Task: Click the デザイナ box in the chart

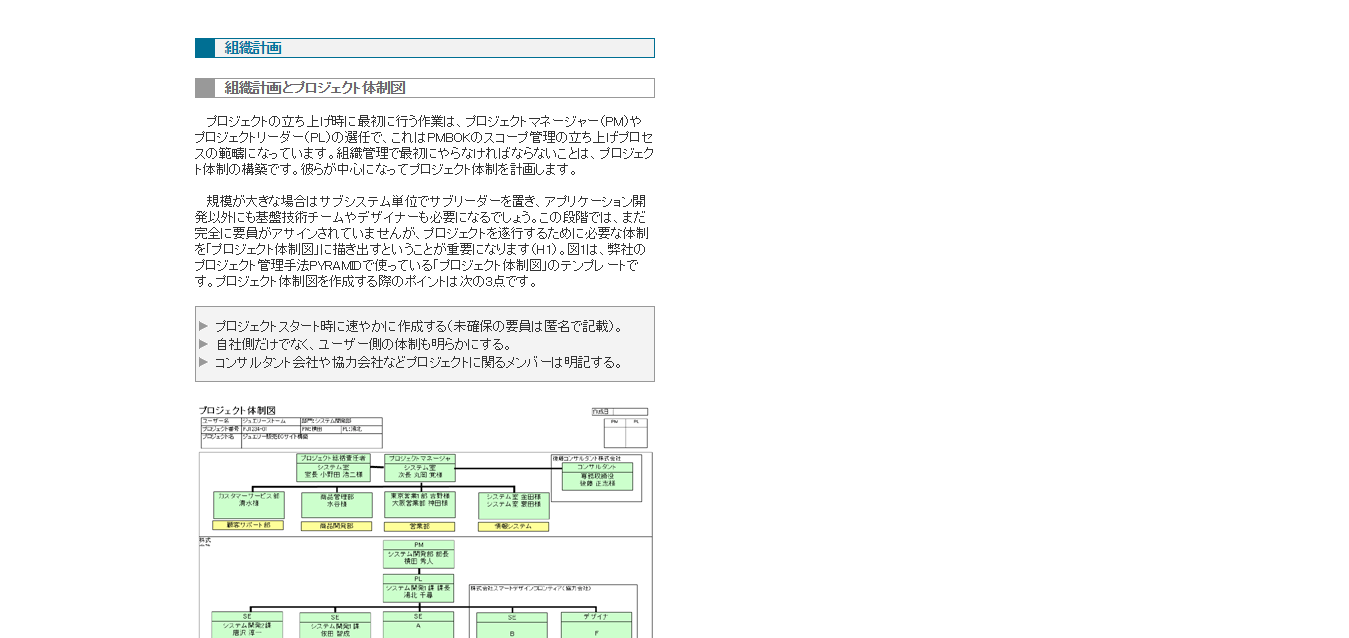Action: point(596,624)
